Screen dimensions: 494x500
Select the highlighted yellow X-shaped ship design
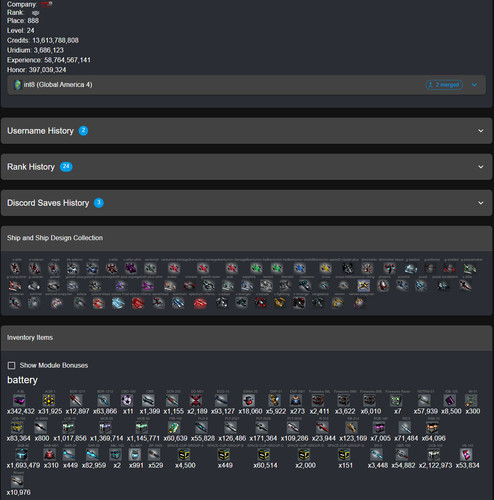(363, 285)
